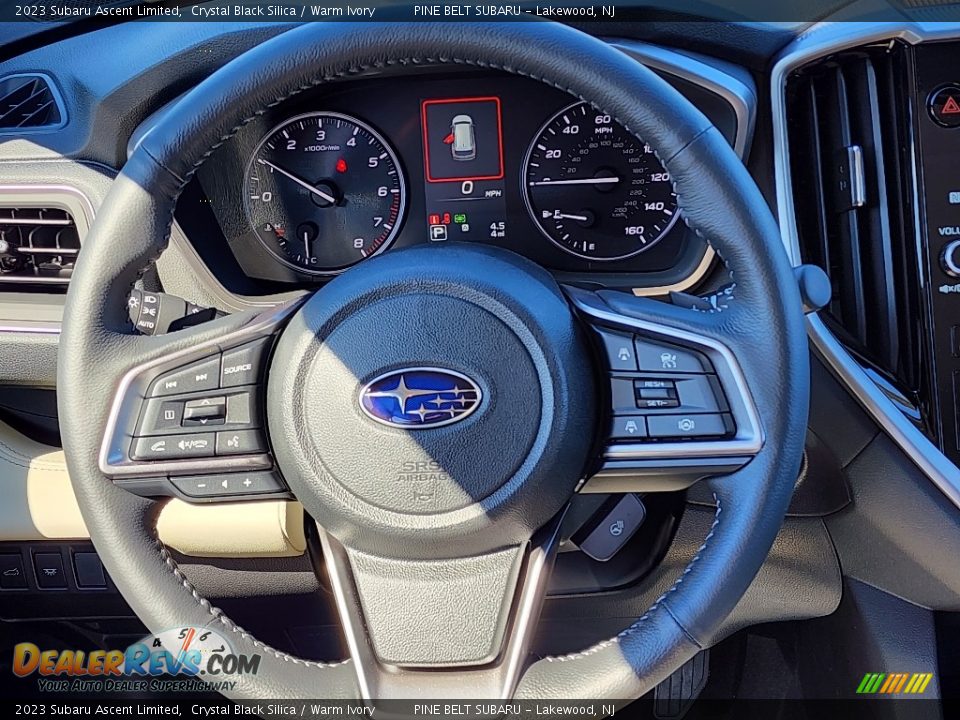Tap the phone call pickup icon
The width and height of the screenshot is (960, 720).
point(159,447)
